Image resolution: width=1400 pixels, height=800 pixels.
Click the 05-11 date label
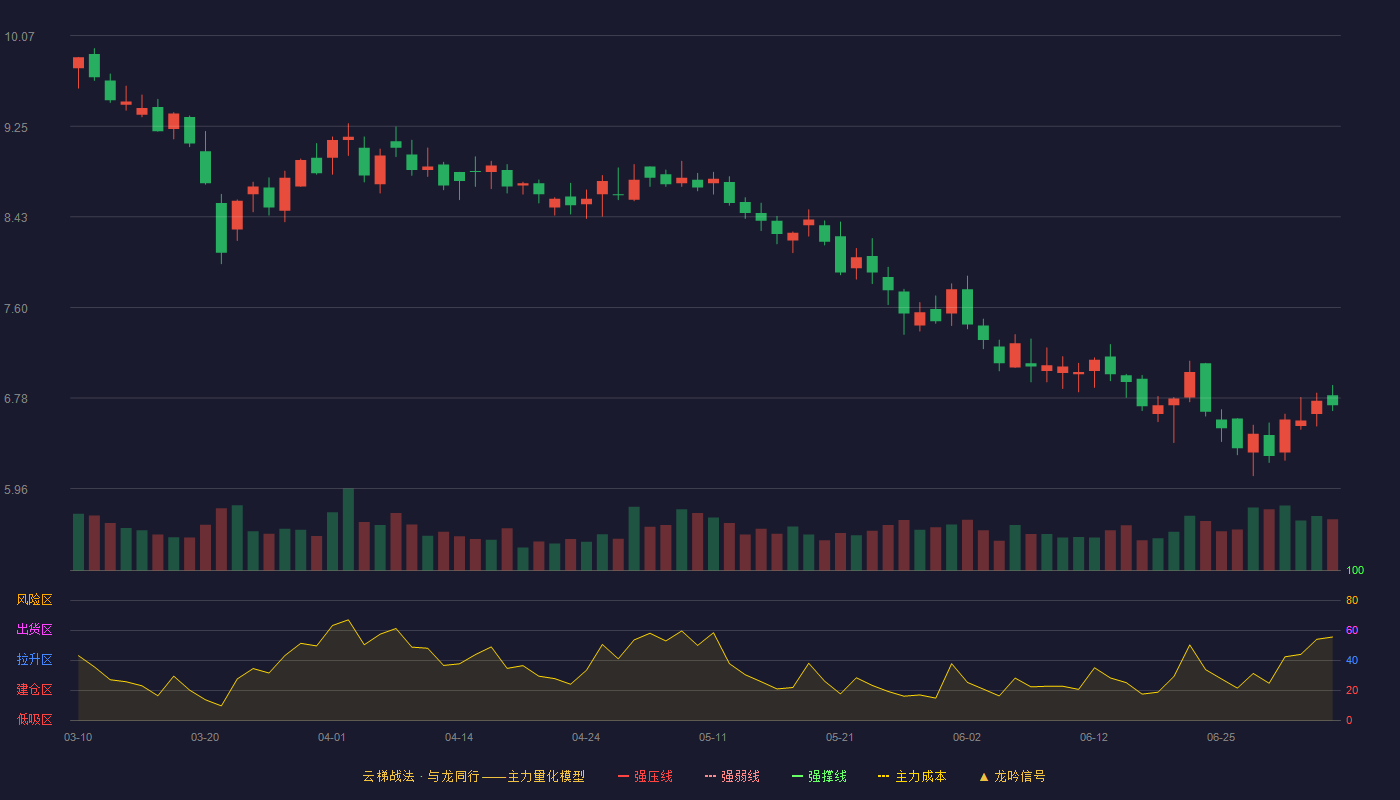(713, 737)
